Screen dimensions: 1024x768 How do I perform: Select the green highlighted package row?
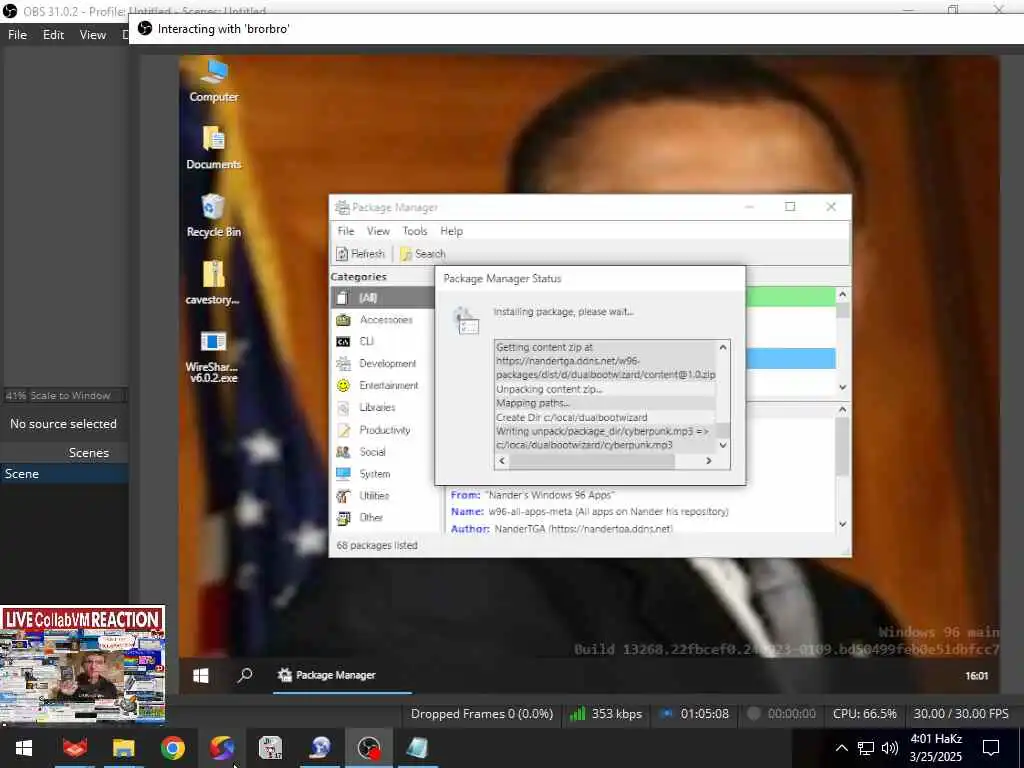(x=790, y=297)
